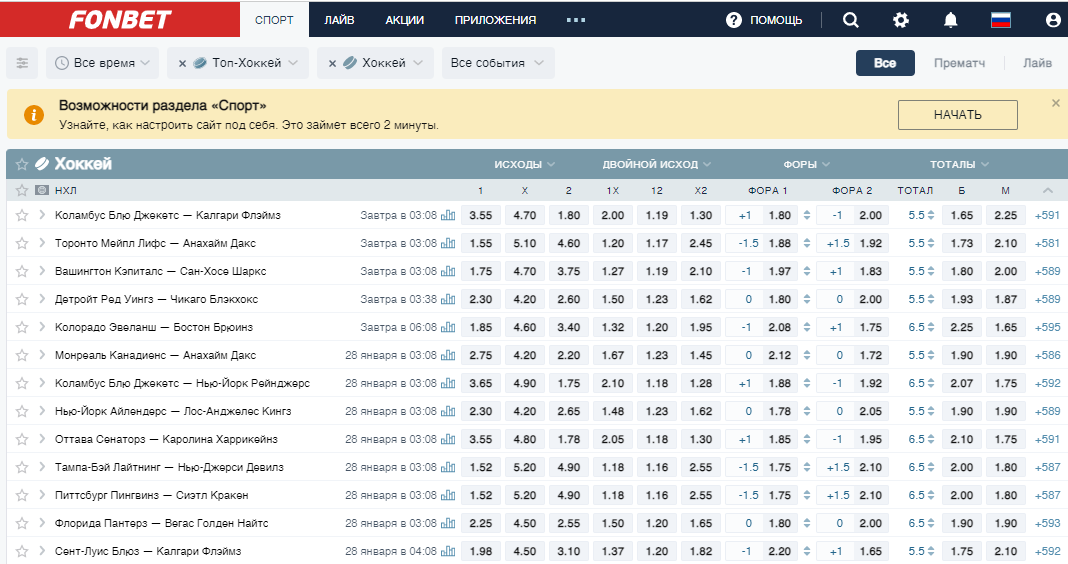Open statistics chart for Колорадо — Бостон
This screenshot has width=1068, height=564.
pos(448,327)
